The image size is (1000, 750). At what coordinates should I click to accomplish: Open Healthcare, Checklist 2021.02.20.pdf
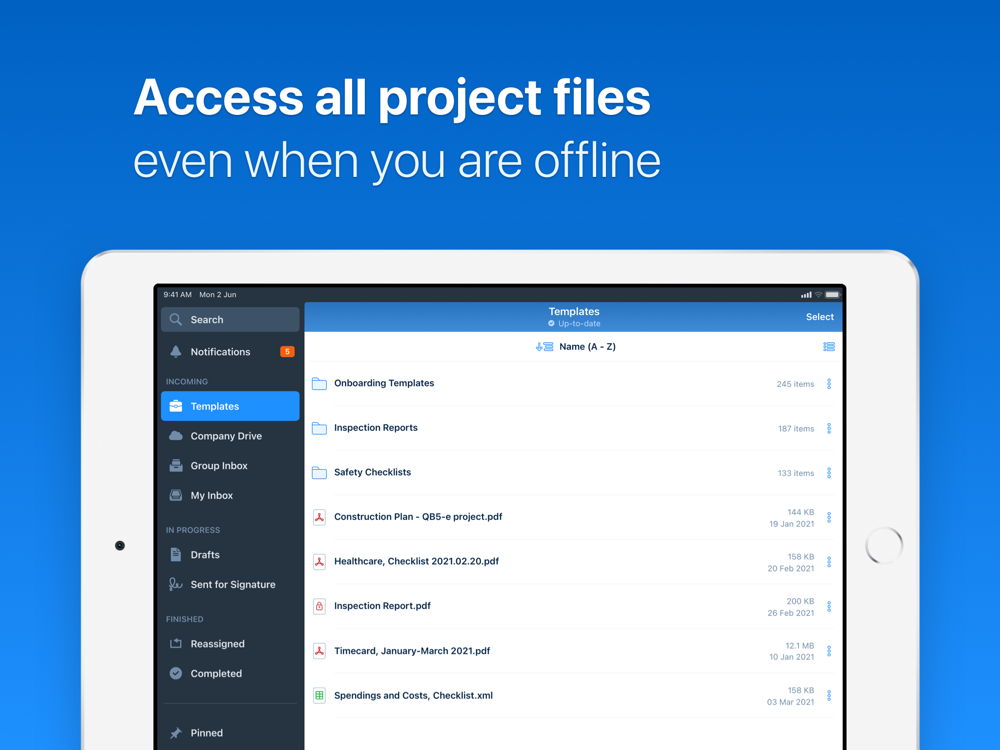coord(573,562)
